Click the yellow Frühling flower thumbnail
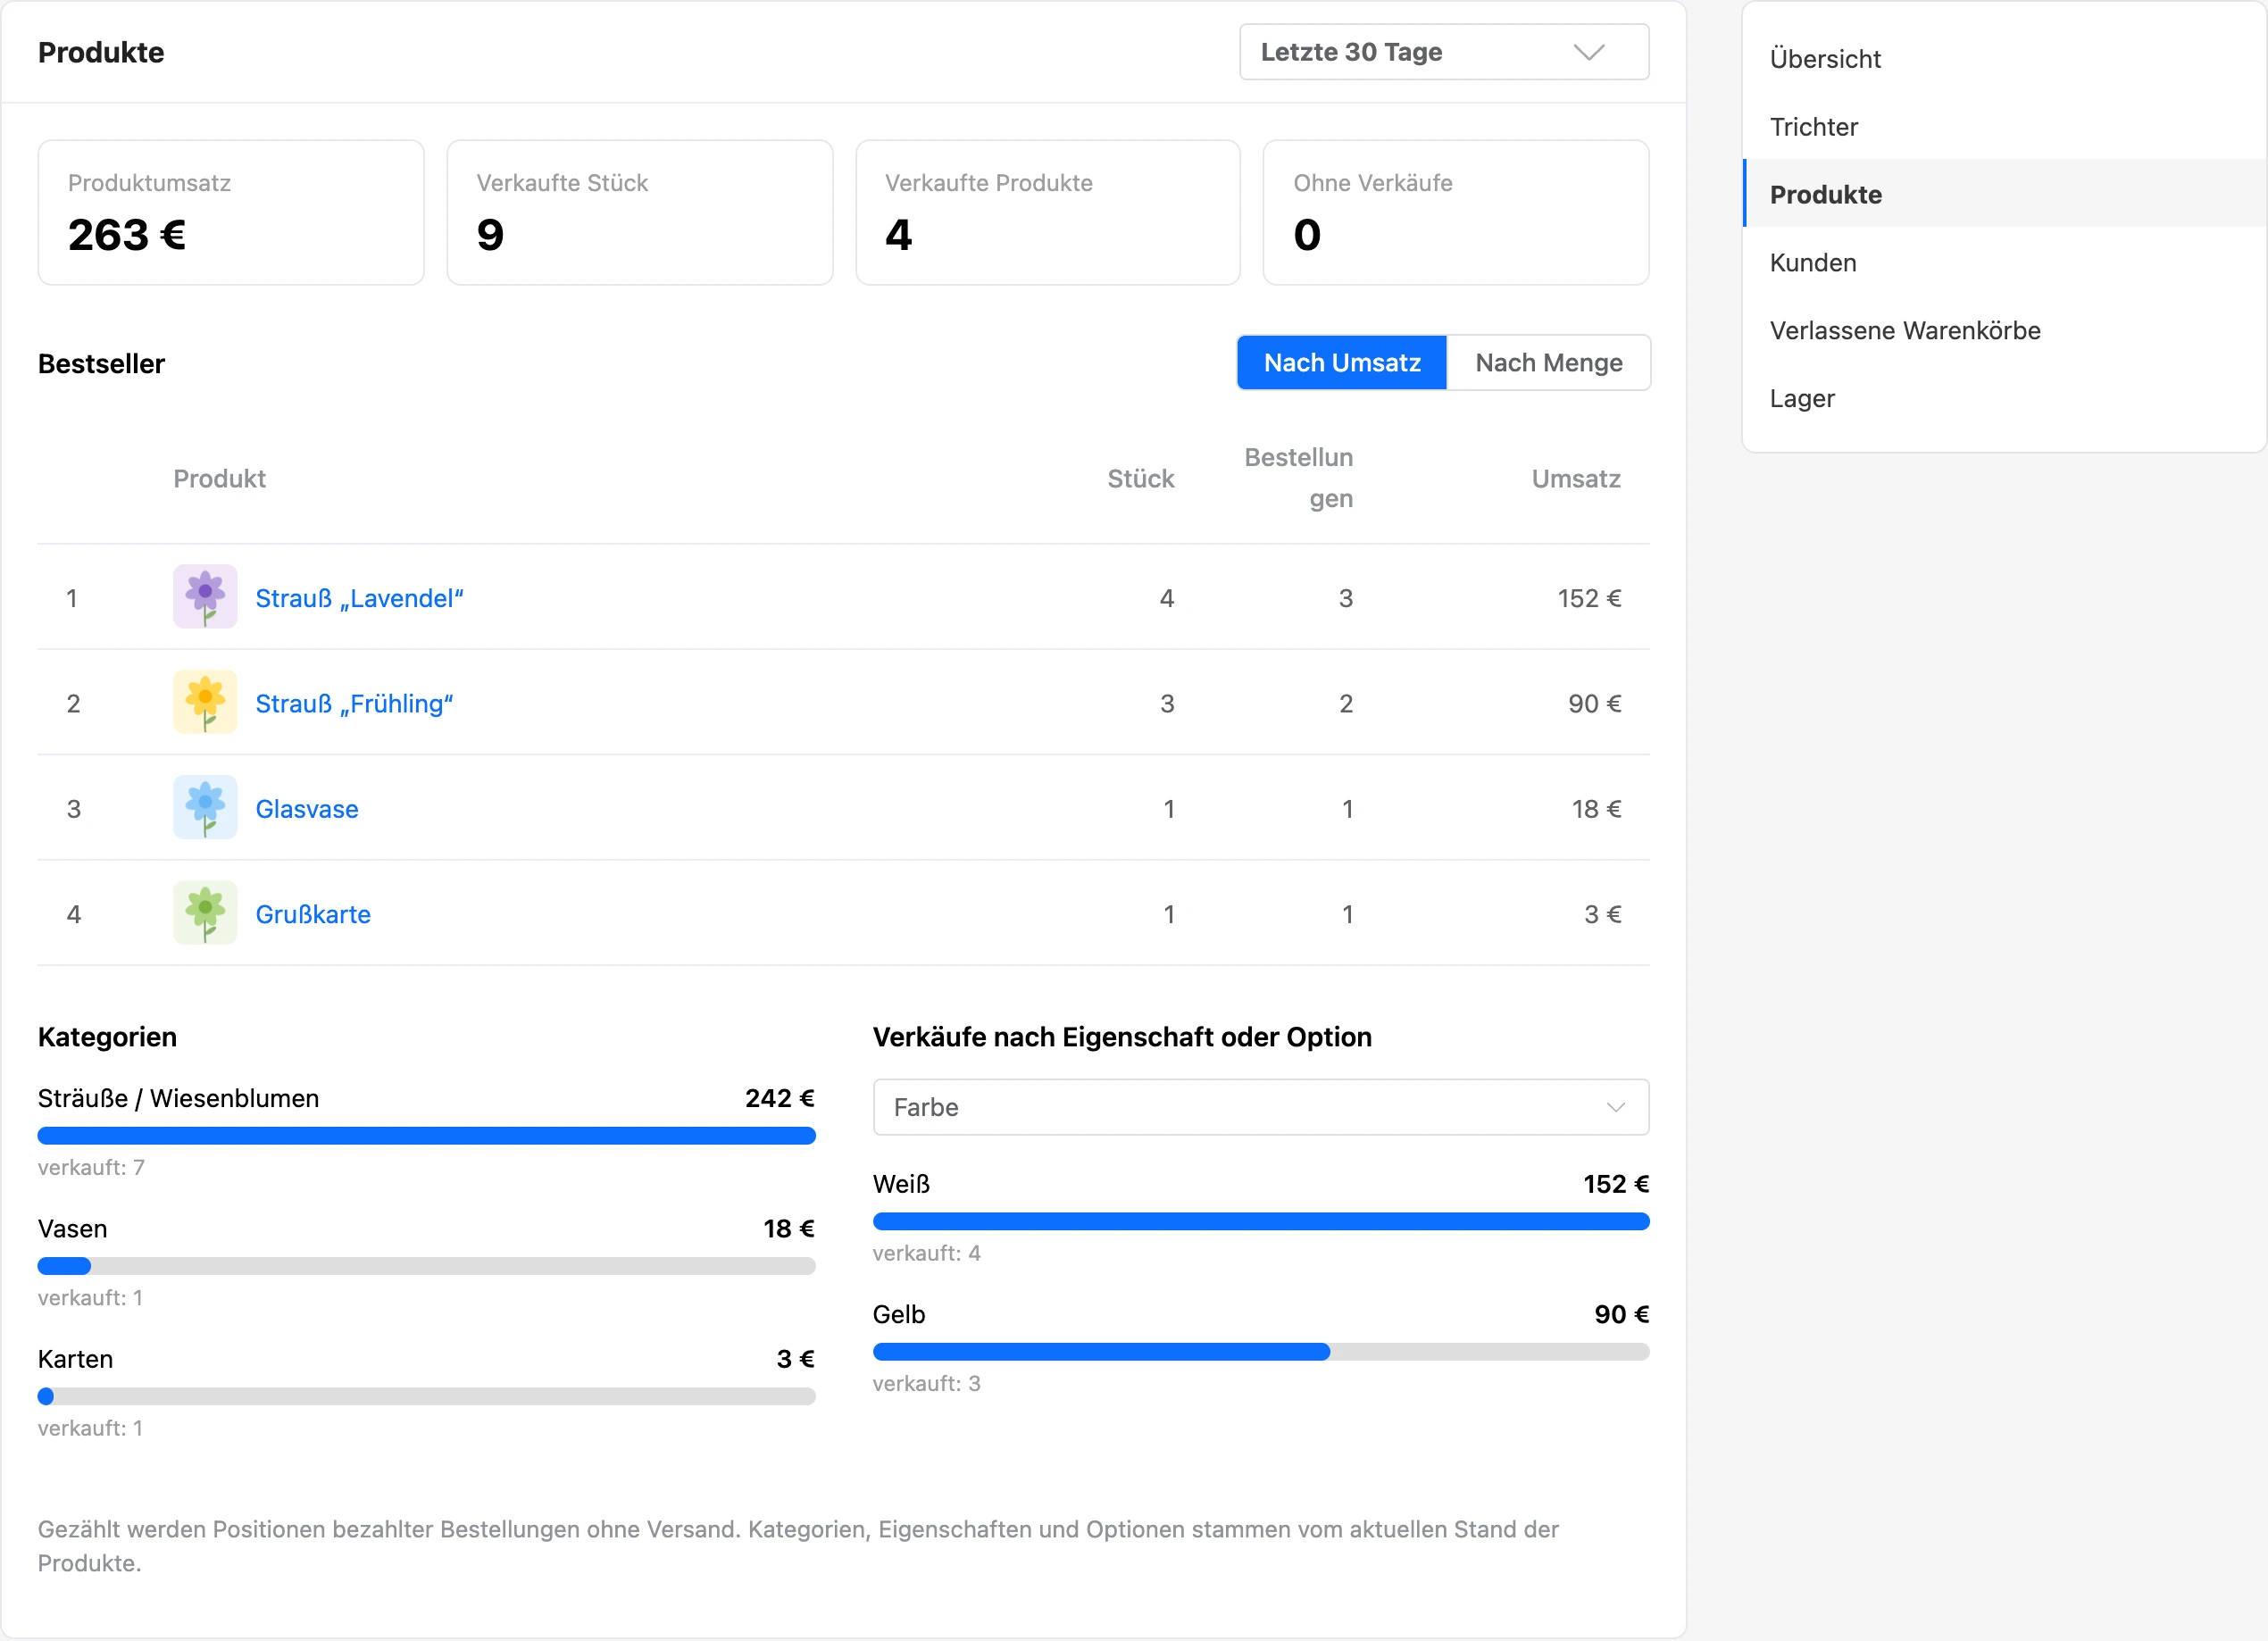 (205, 702)
